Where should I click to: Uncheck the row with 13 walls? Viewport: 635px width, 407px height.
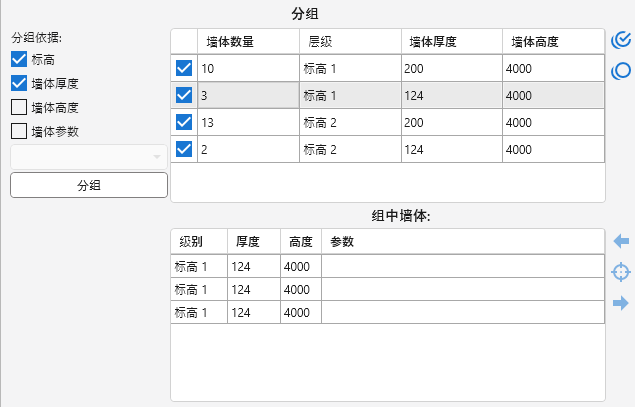click(184, 122)
